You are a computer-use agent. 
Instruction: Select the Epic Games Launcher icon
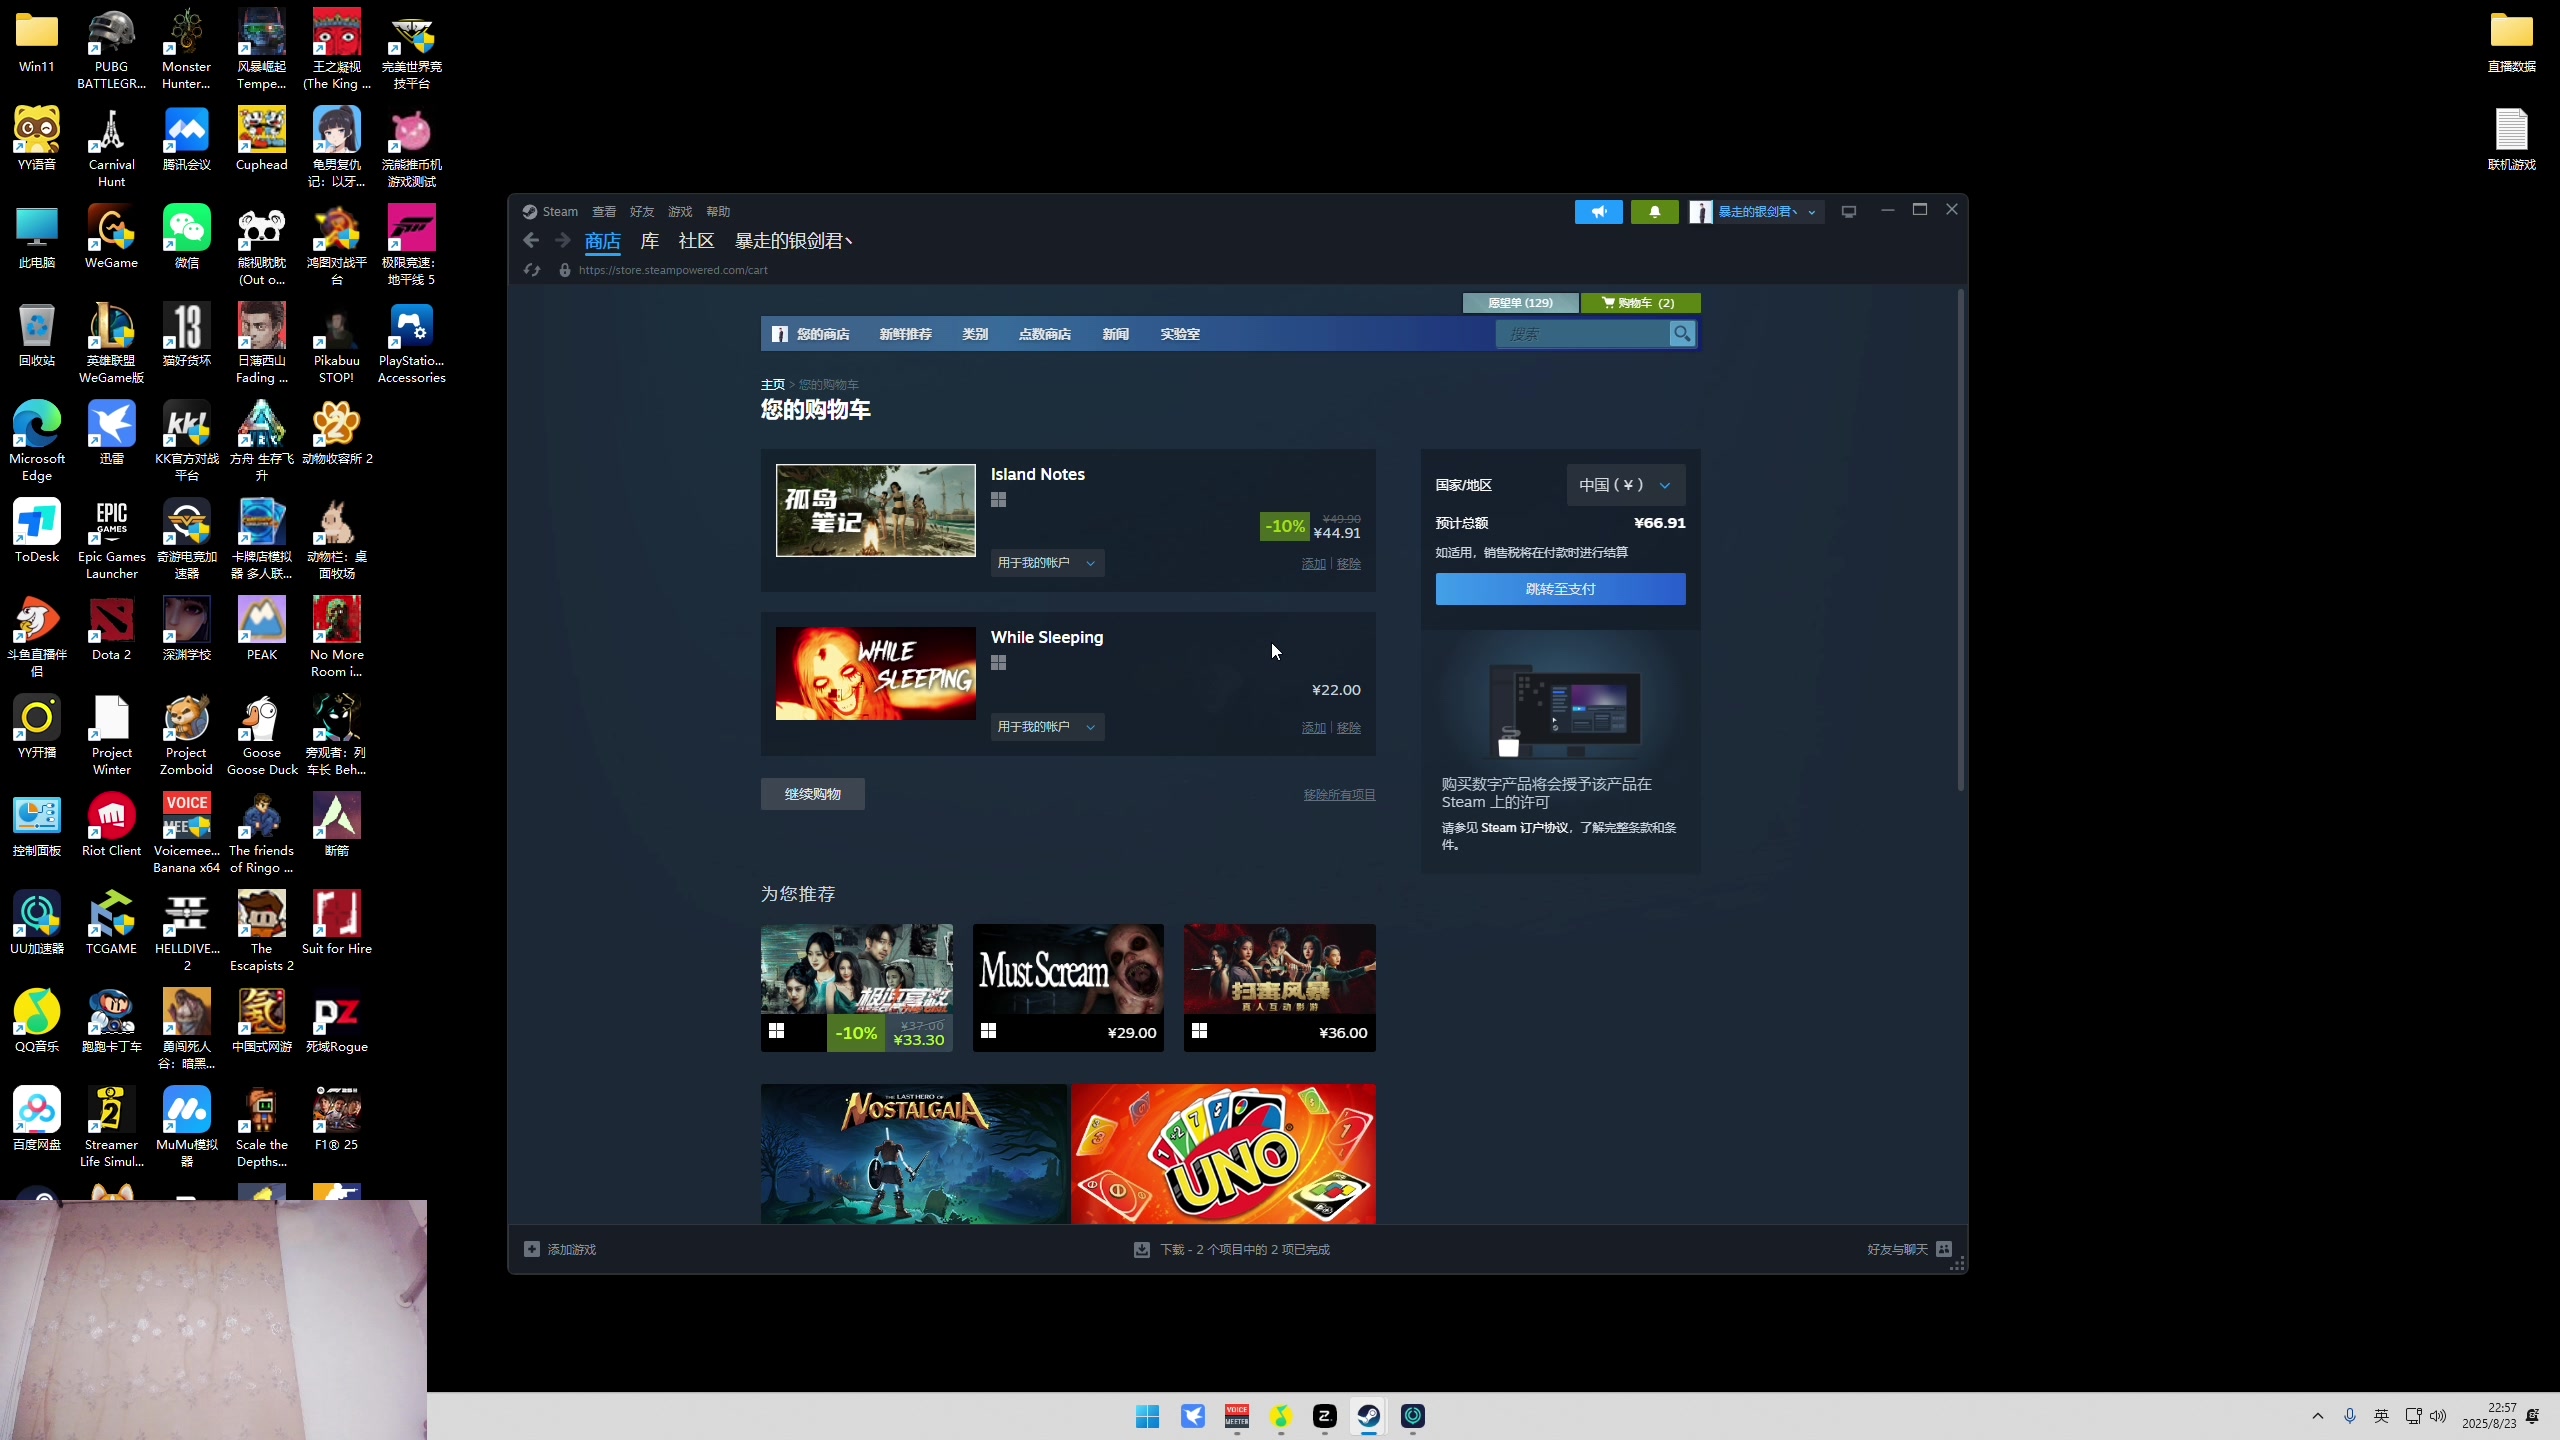(111, 539)
